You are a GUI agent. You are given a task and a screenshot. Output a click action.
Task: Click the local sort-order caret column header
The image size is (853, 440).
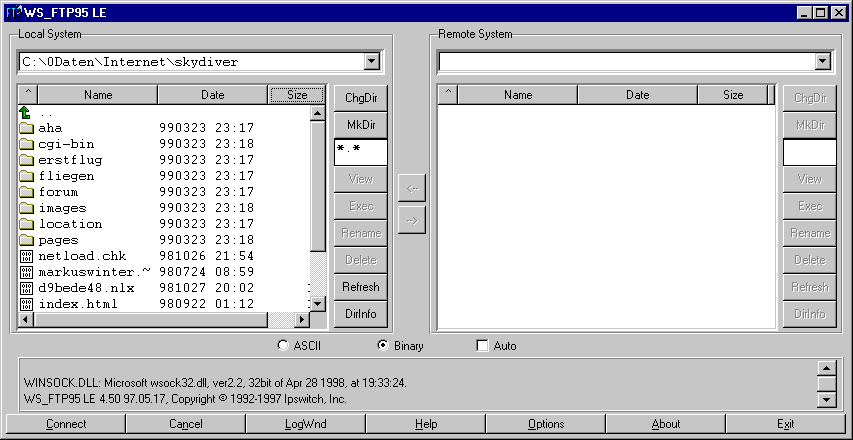(28, 95)
